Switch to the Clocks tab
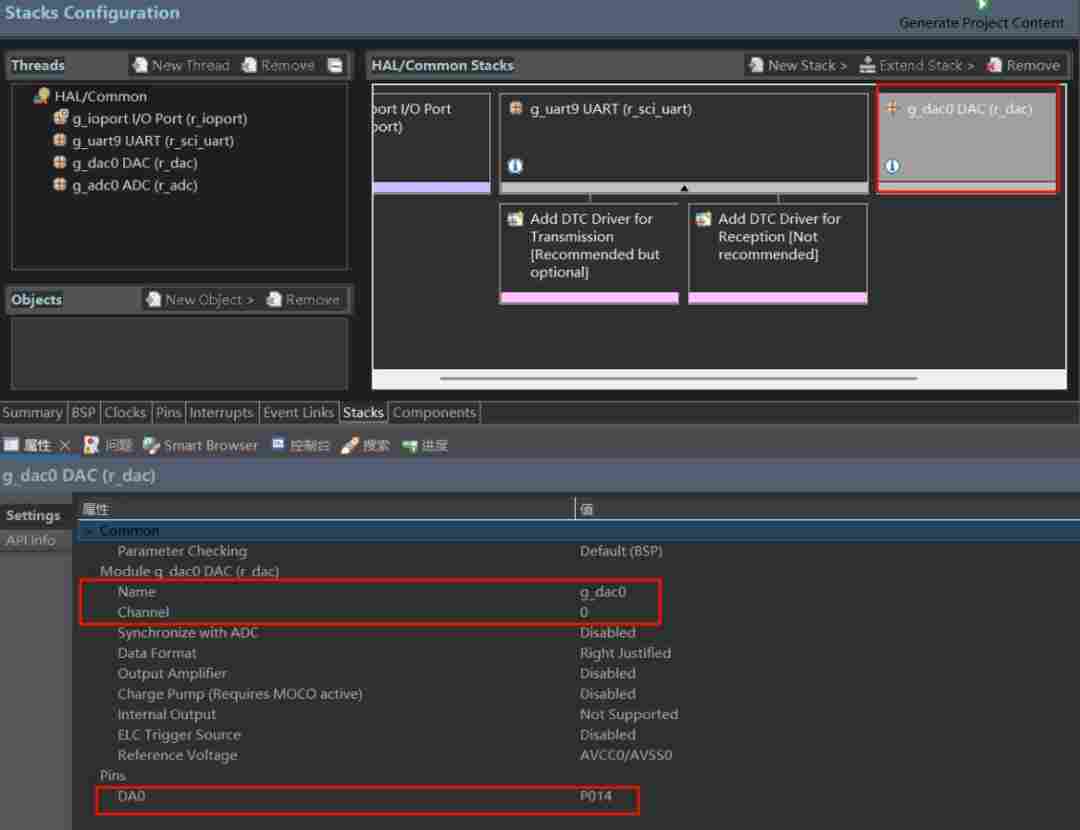1080x830 pixels. [x=125, y=412]
